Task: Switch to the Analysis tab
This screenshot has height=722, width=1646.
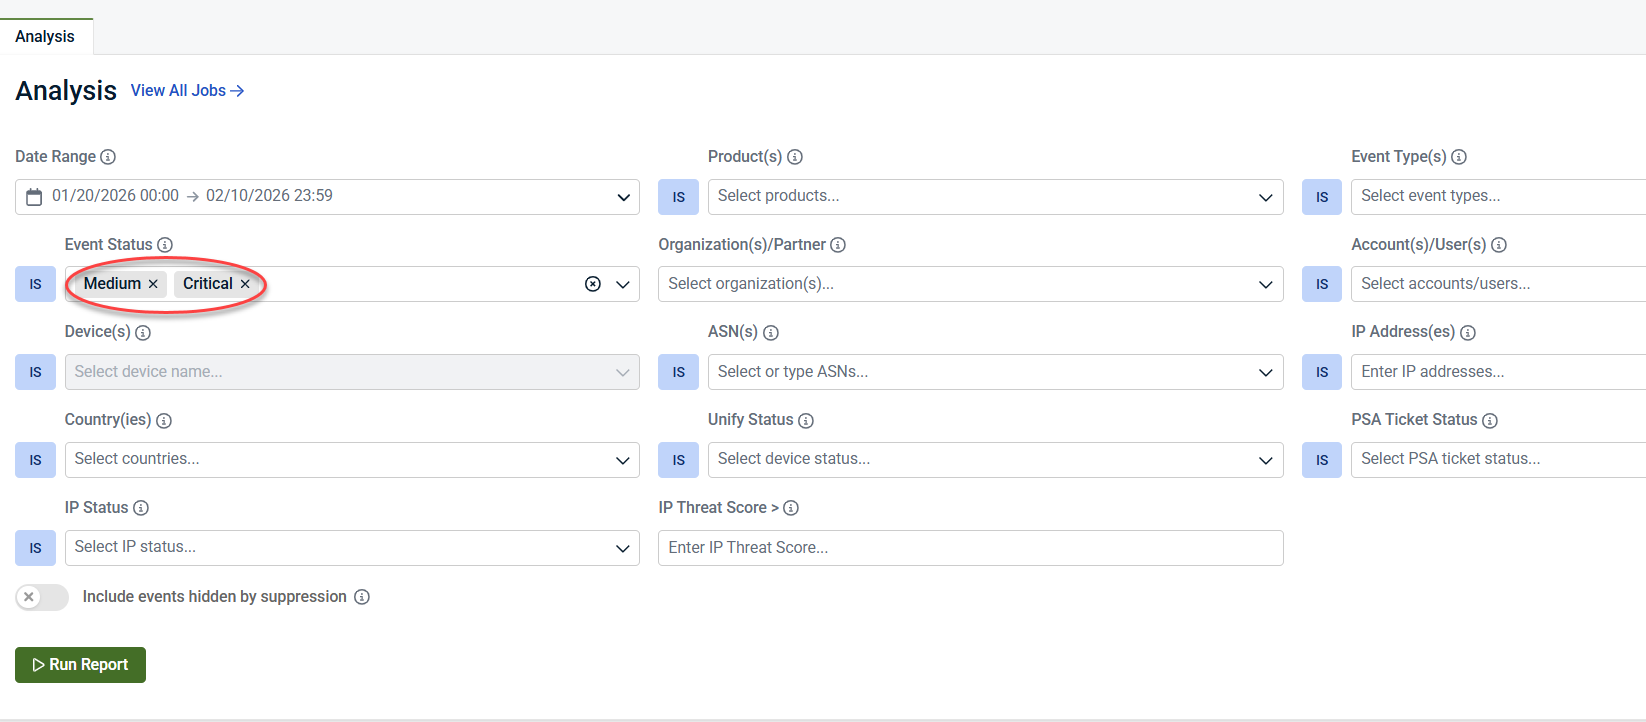Action: (45, 36)
